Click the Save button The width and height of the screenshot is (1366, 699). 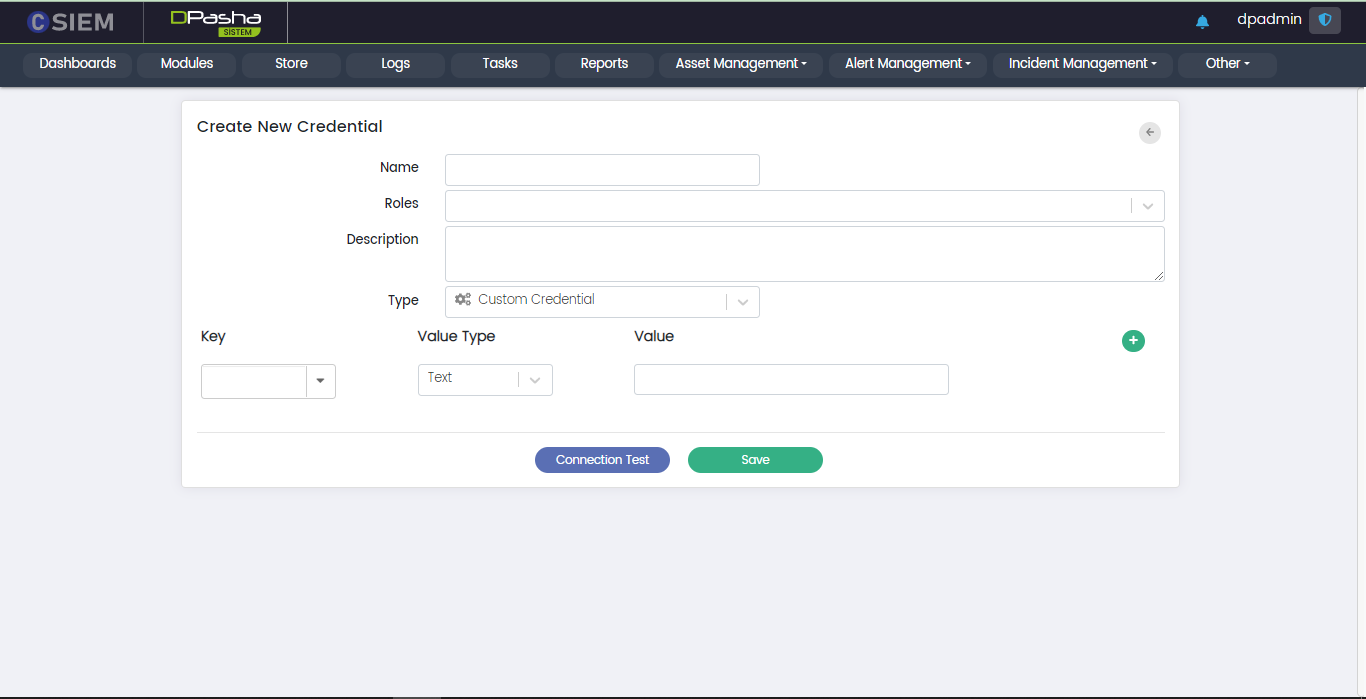click(755, 460)
